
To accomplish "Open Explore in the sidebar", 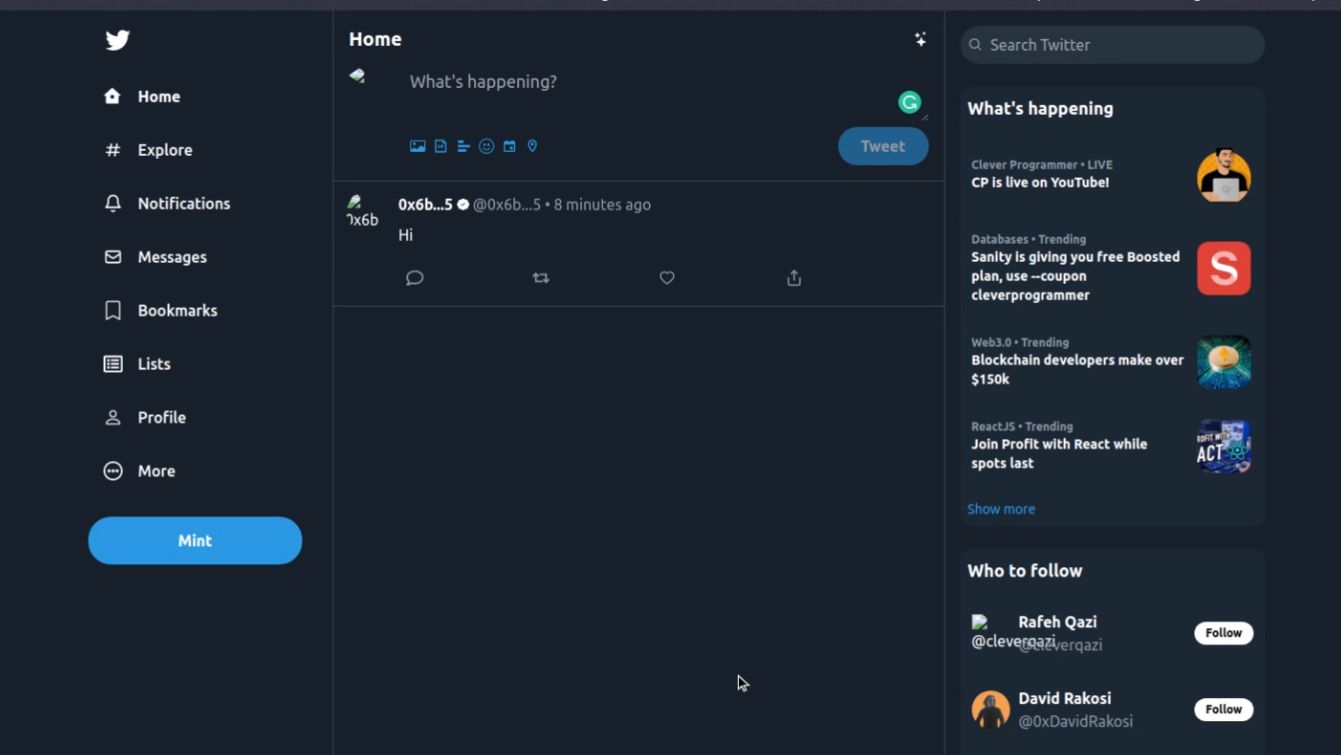I will click(x=148, y=150).
